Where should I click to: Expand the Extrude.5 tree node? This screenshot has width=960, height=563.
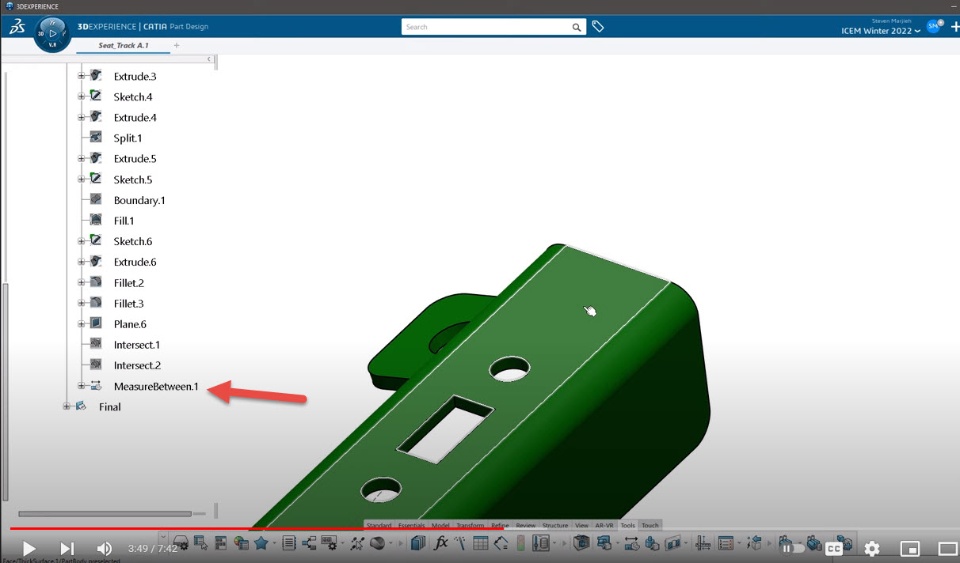coord(81,158)
